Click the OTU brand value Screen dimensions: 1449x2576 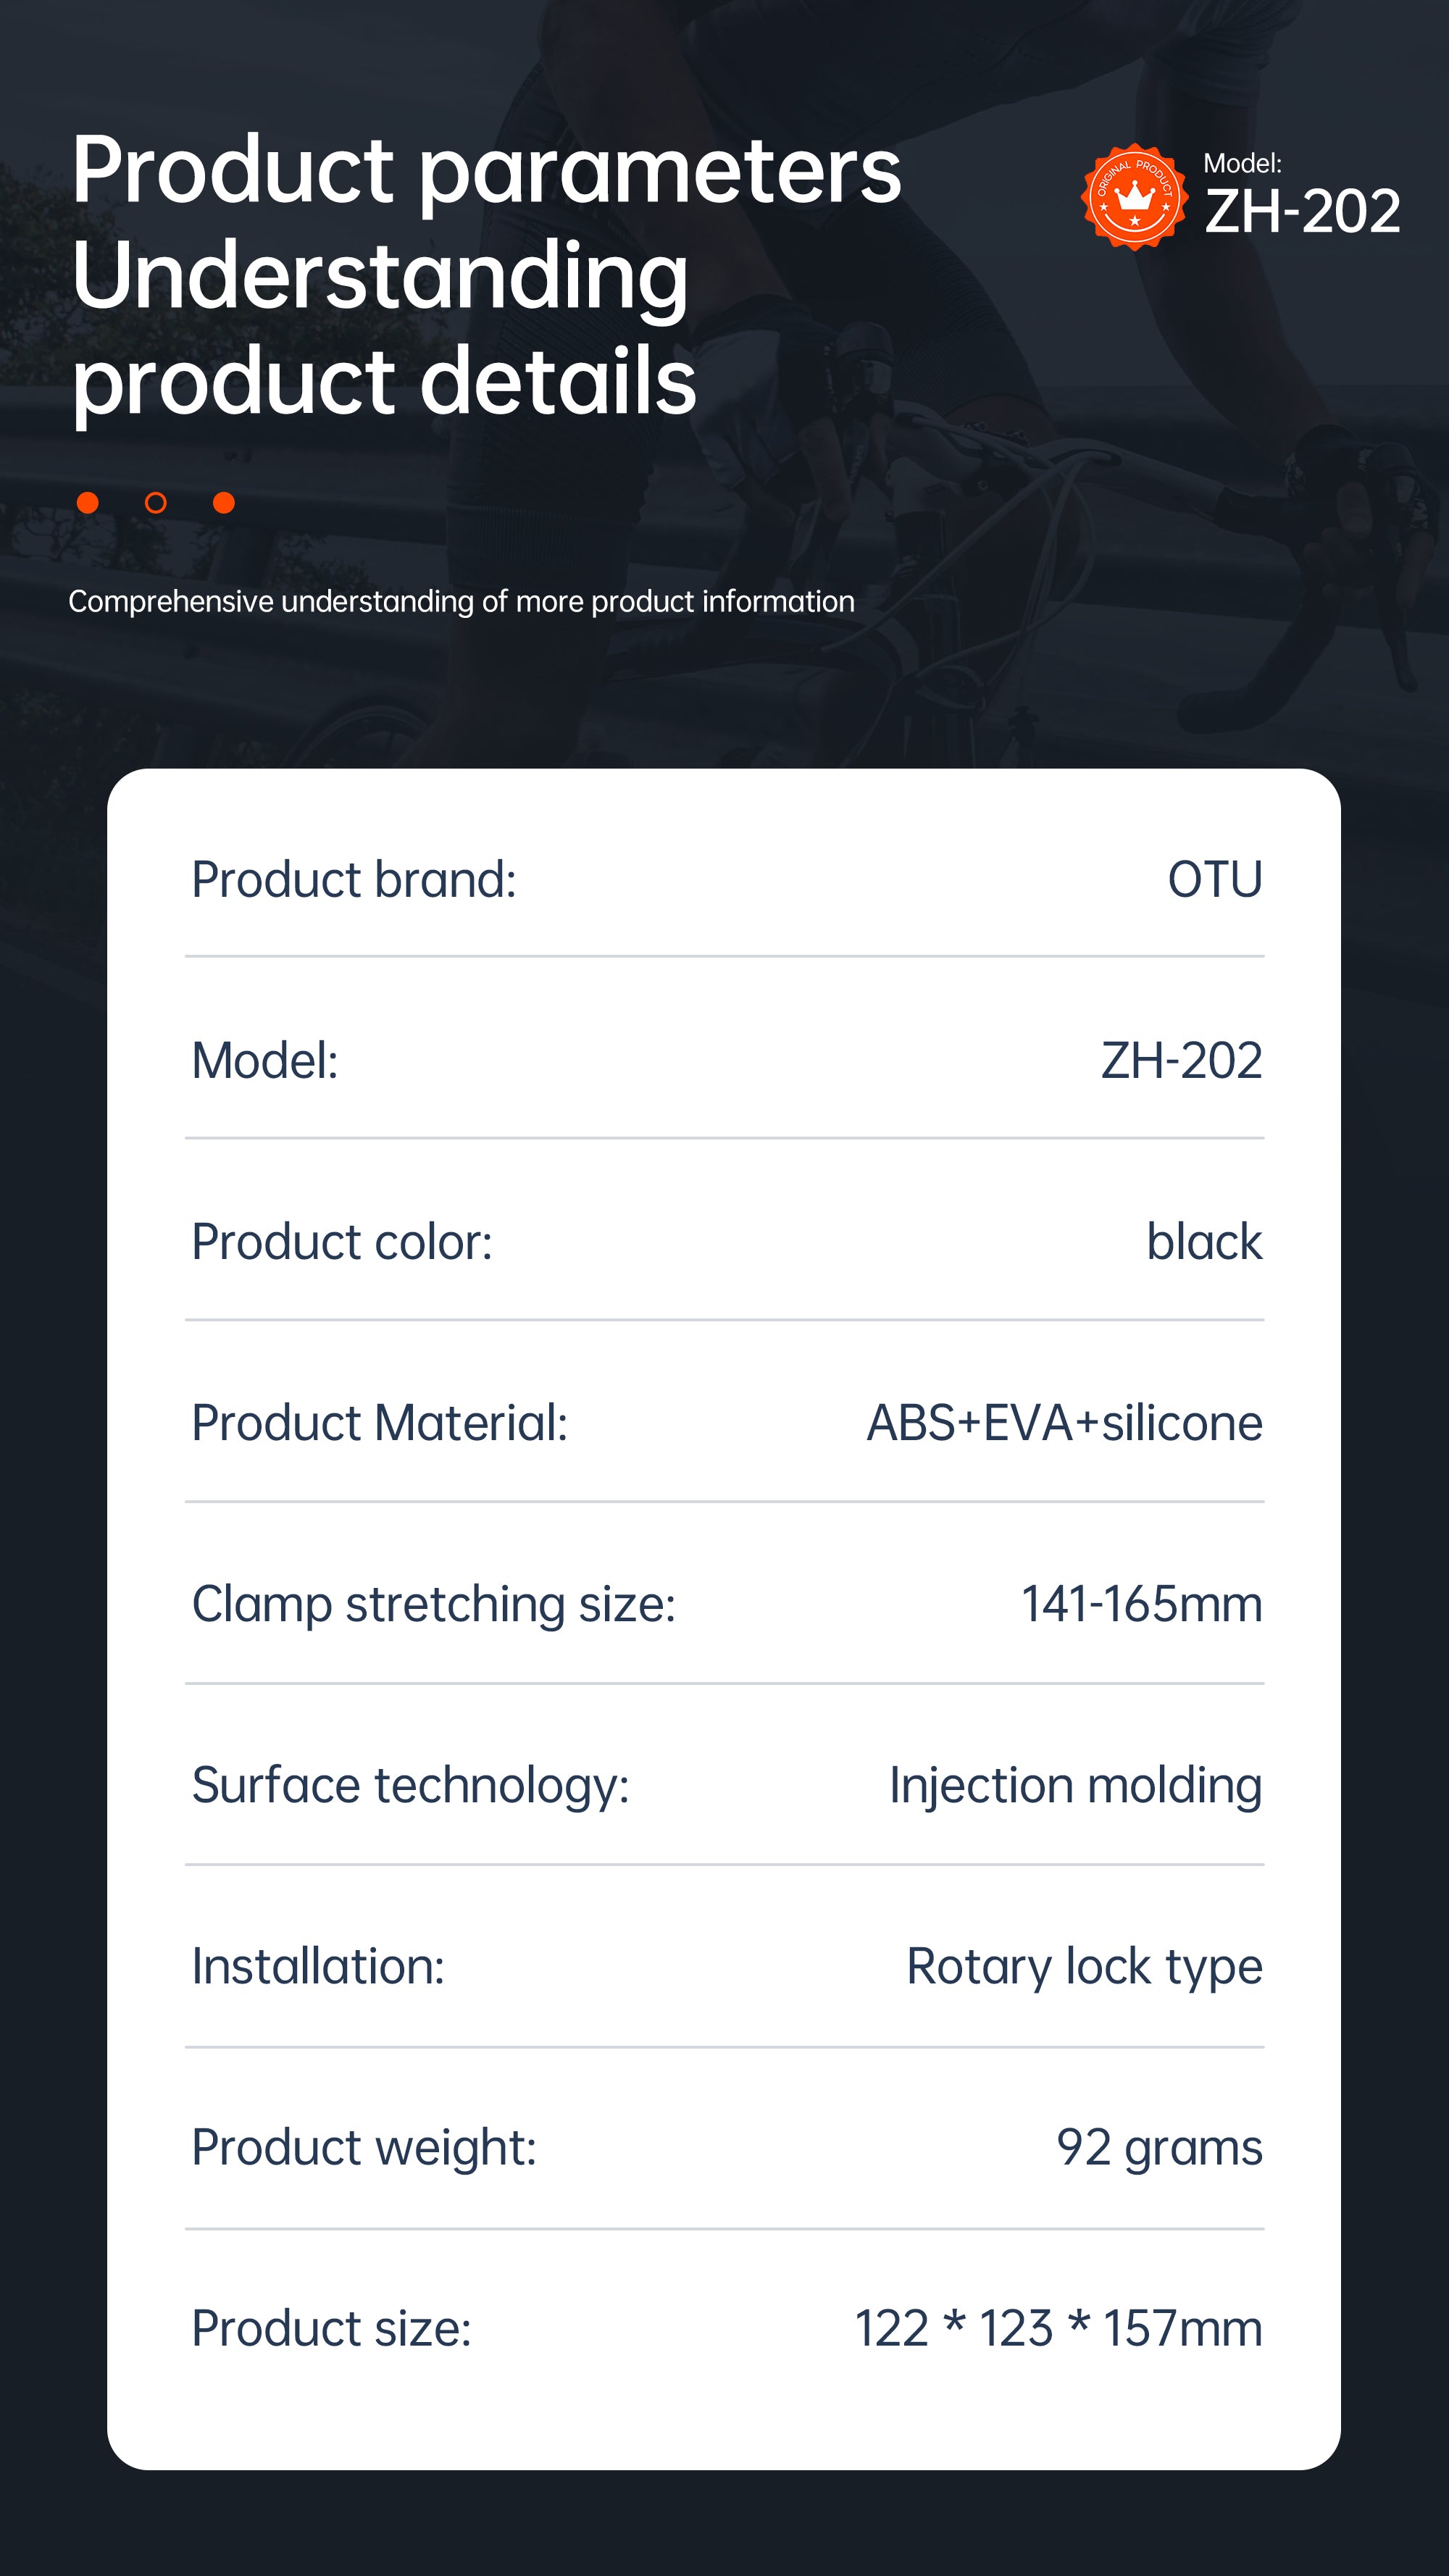click(x=1215, y=880)
